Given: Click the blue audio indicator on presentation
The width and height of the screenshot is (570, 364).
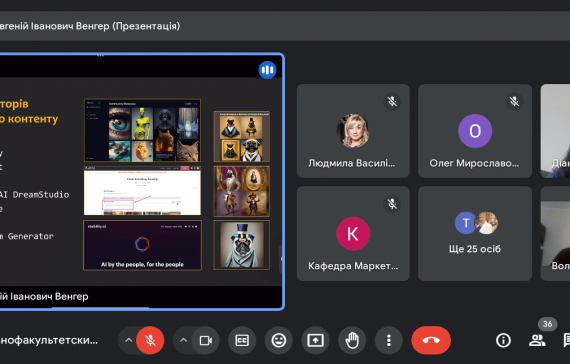Looking at the screenshot, I should pyautogui.click(x=267, y=70).
